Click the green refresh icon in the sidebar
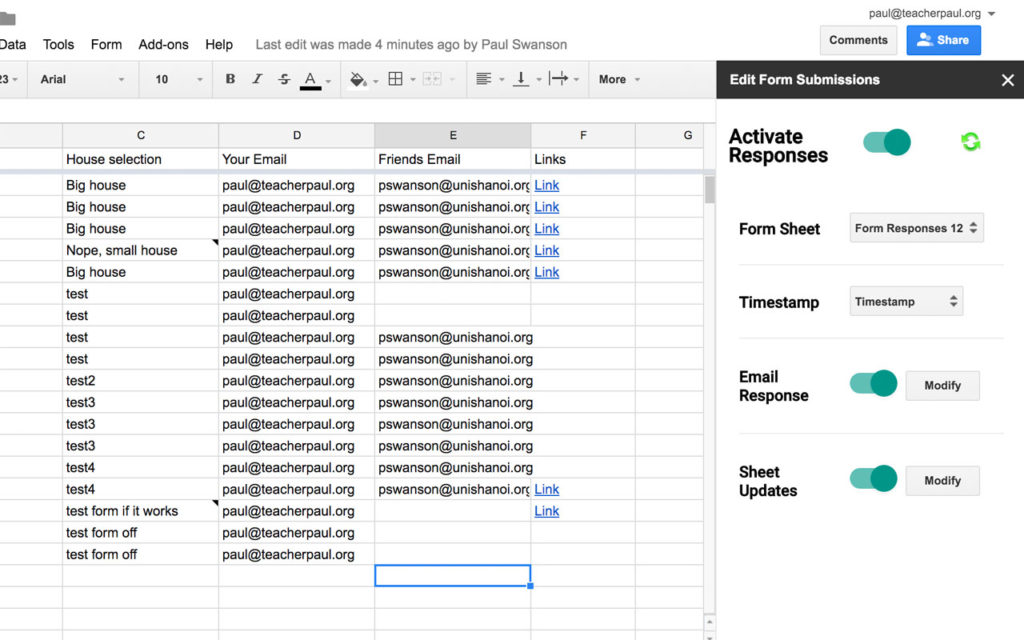Viewport: 1024px width, 640px height. click(970, 142)
